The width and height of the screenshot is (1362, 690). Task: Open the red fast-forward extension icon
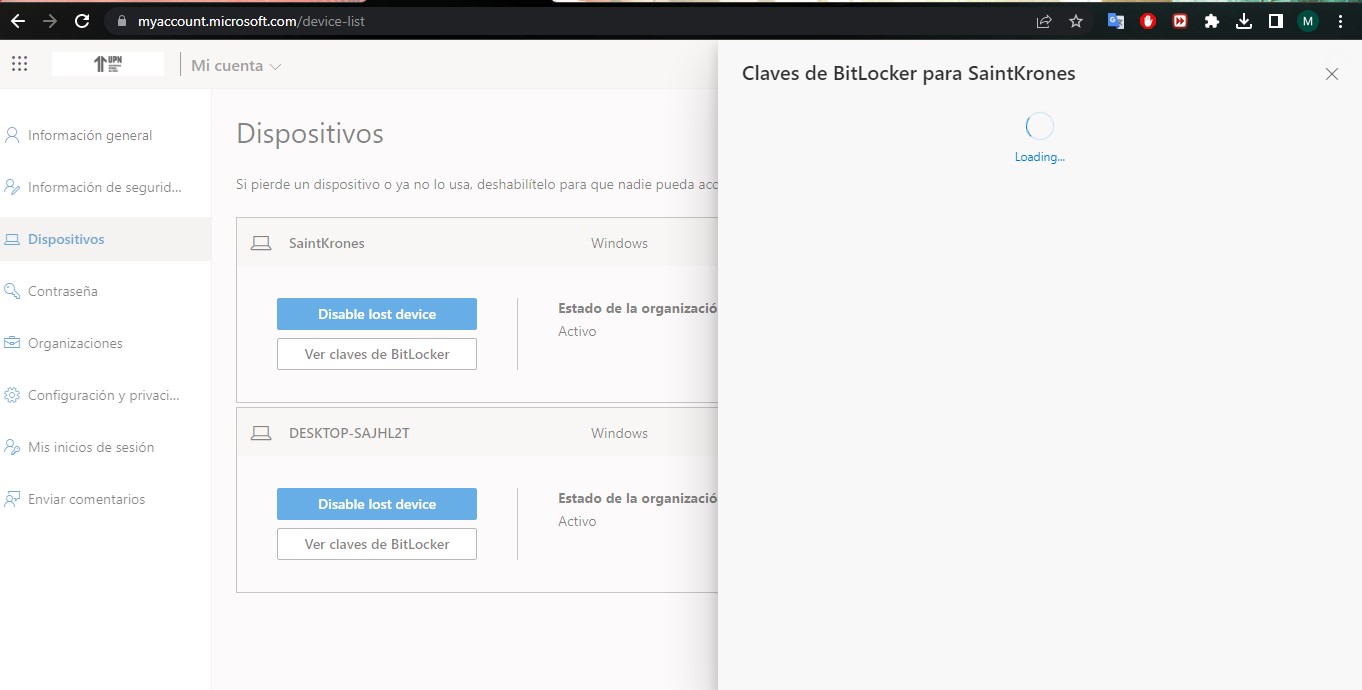[x=1180, y=20]
